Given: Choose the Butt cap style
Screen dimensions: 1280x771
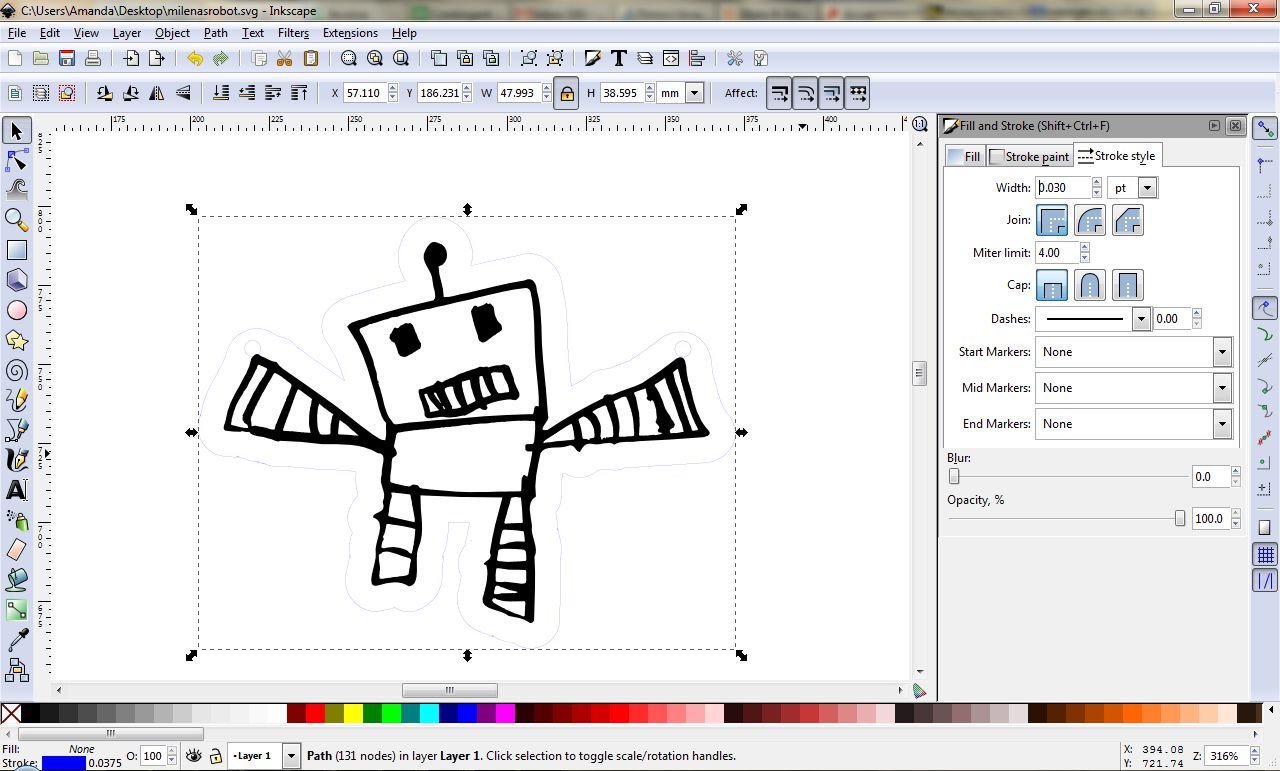Looking at the screenshot, I should [1052, 285].
